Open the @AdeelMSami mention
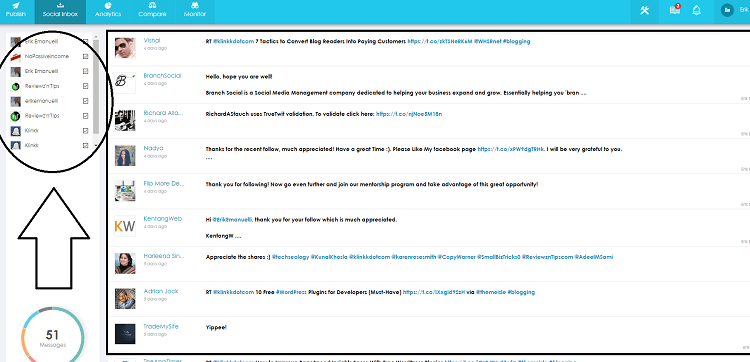Viewport: 750px width, 362px height. [x=594, y=257]
